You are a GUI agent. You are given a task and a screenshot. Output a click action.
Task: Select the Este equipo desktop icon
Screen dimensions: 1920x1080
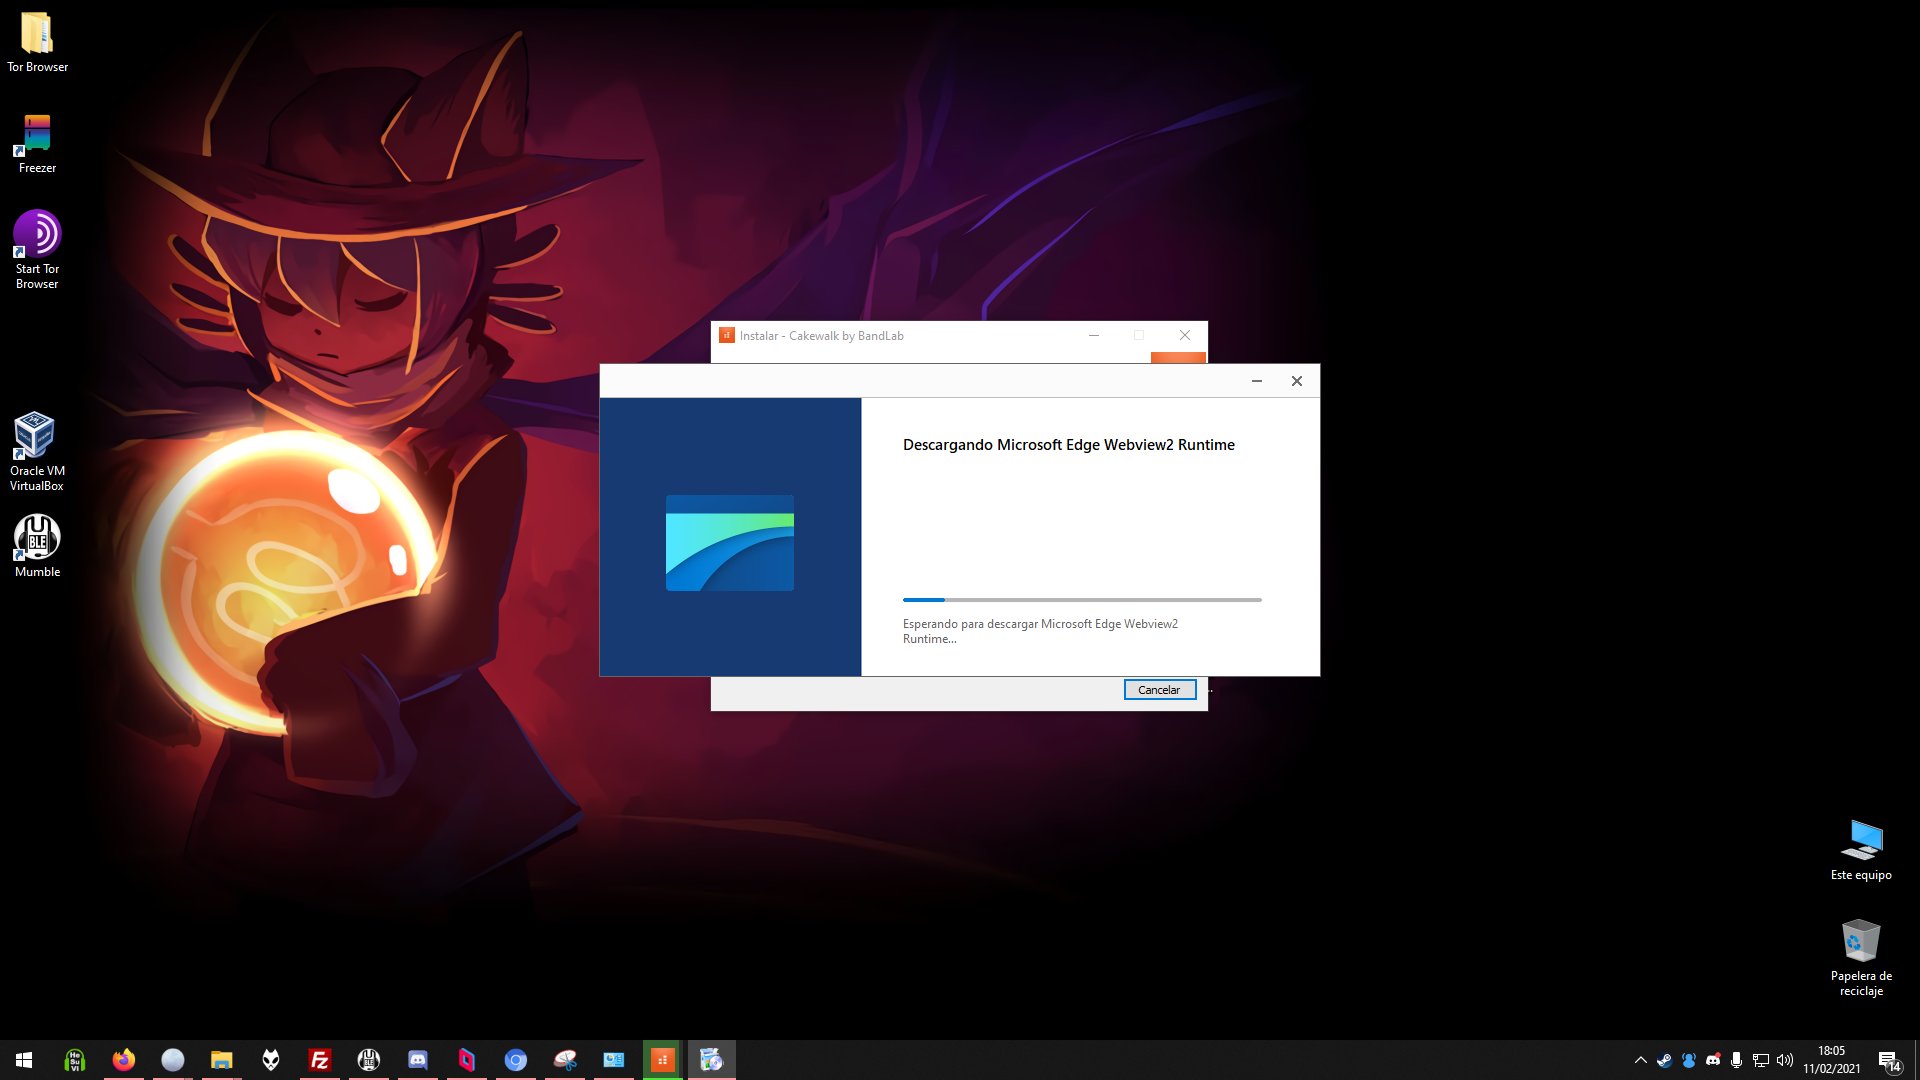point(1861,850)
